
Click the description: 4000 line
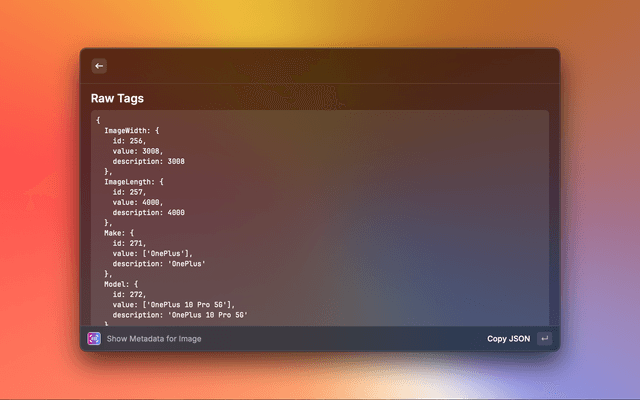pyautogui.click(x=148, y=213)
